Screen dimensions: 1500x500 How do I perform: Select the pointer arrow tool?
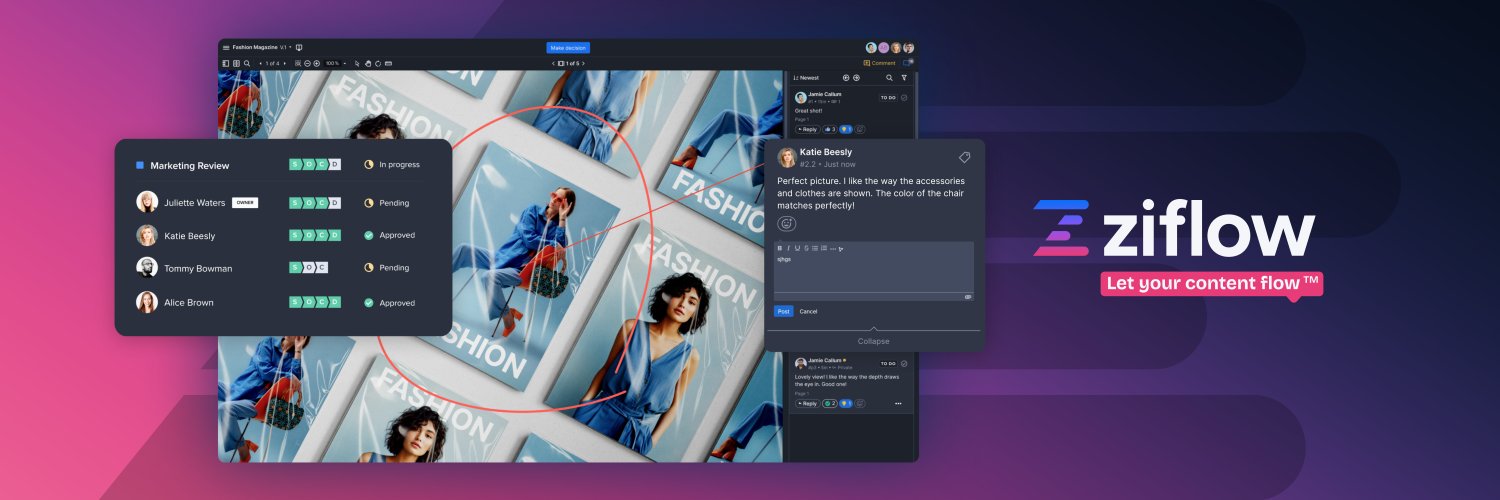click(357, 63)
